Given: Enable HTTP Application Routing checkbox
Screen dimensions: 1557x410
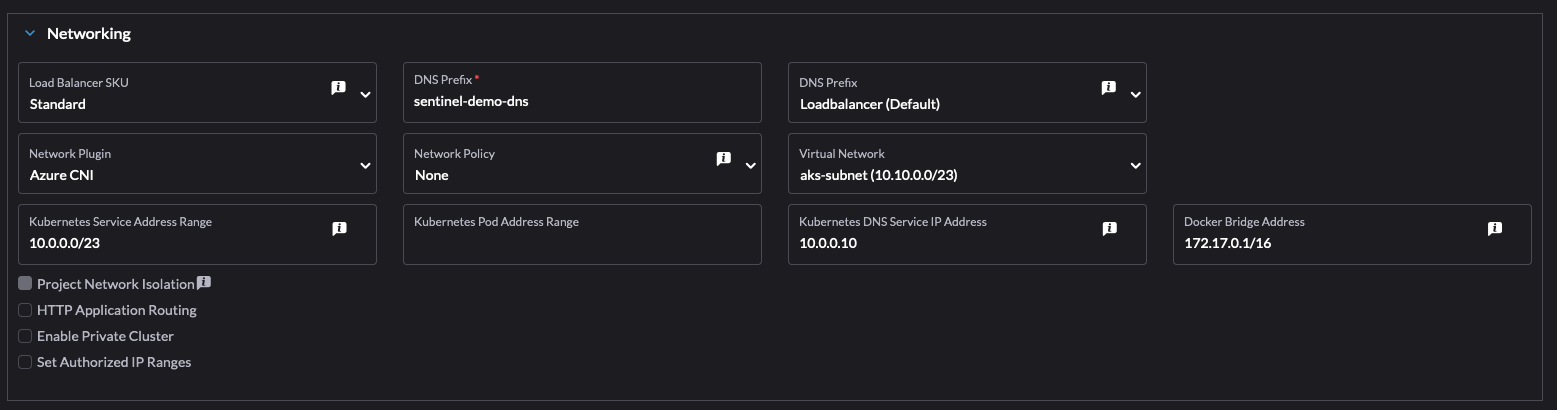Looking at the screenshot, I should pos(25,310).
